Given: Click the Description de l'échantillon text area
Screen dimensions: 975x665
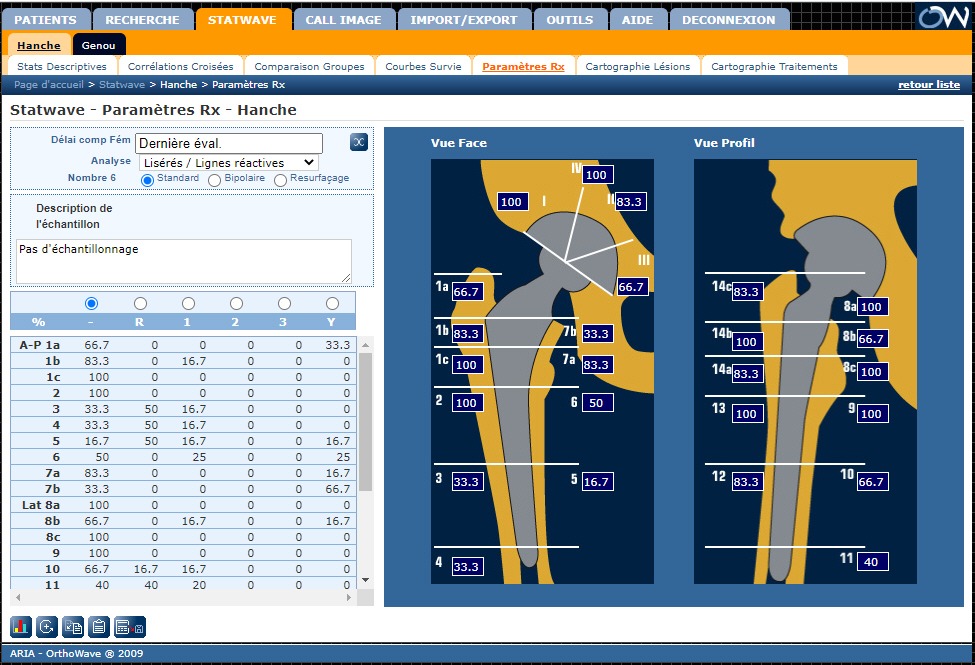Looking at the screenshot, I should [183, 261].
